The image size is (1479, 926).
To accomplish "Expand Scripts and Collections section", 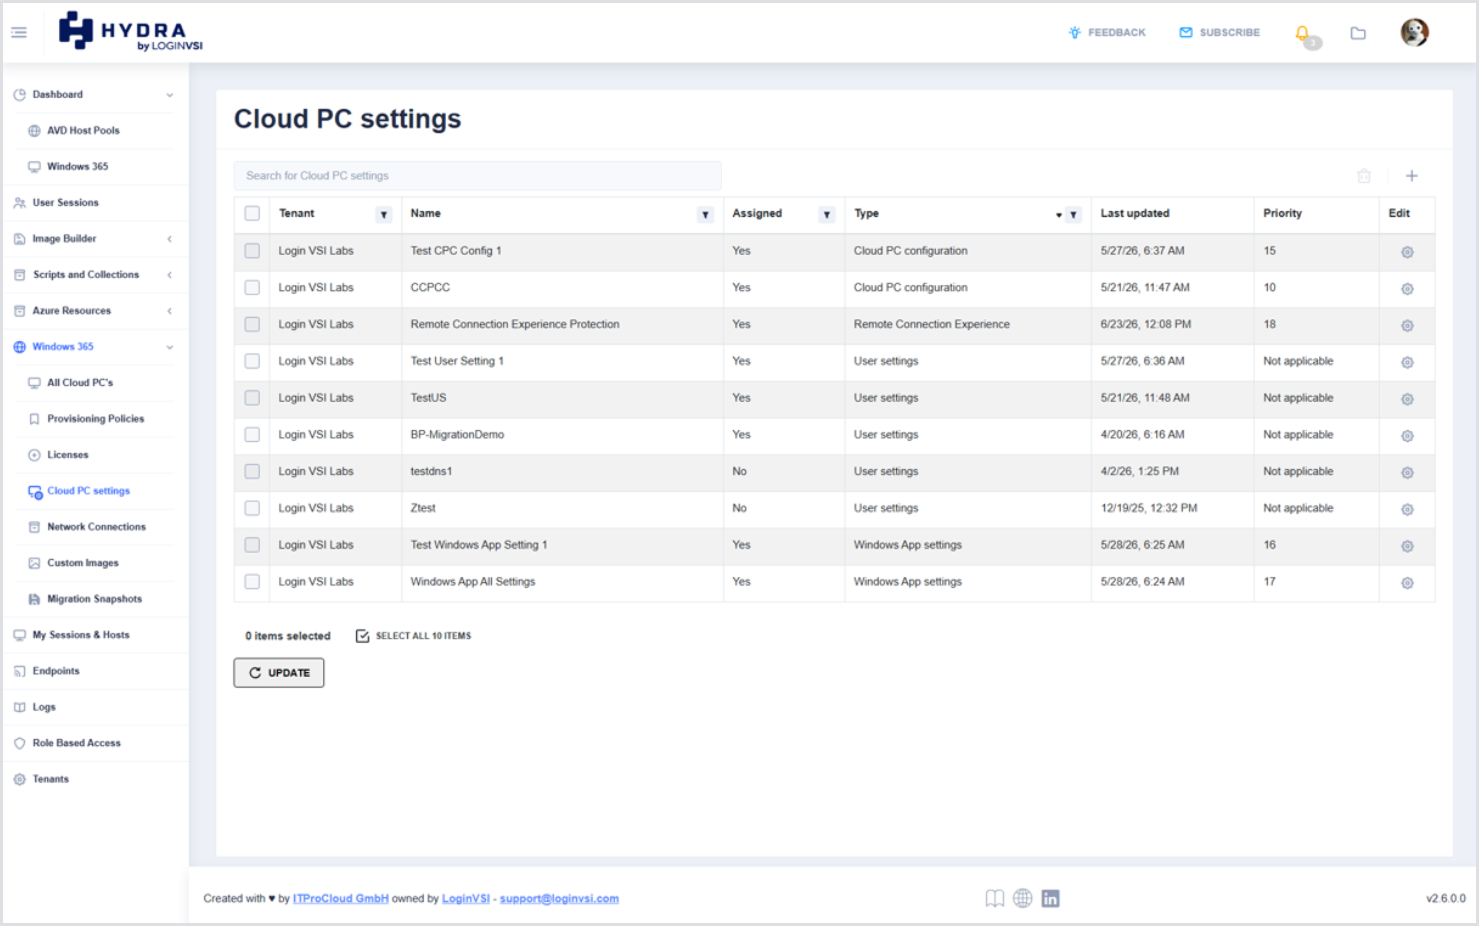I will (x=170, y=275).
